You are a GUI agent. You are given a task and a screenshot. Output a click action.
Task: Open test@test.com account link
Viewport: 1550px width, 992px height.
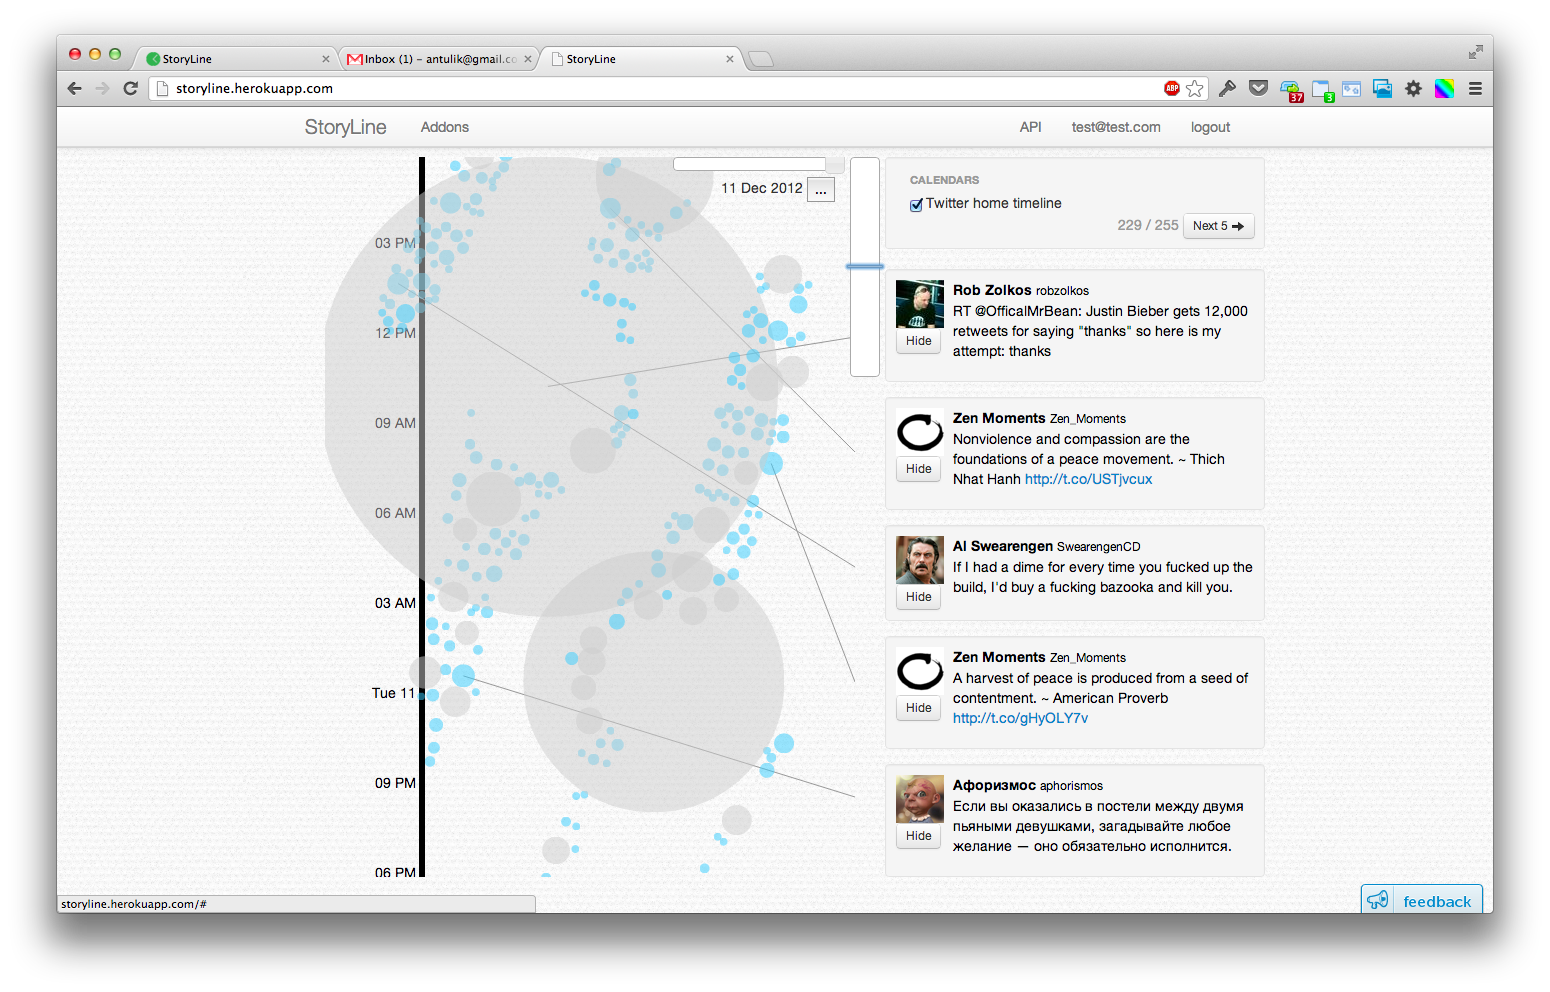point(1116,127)
